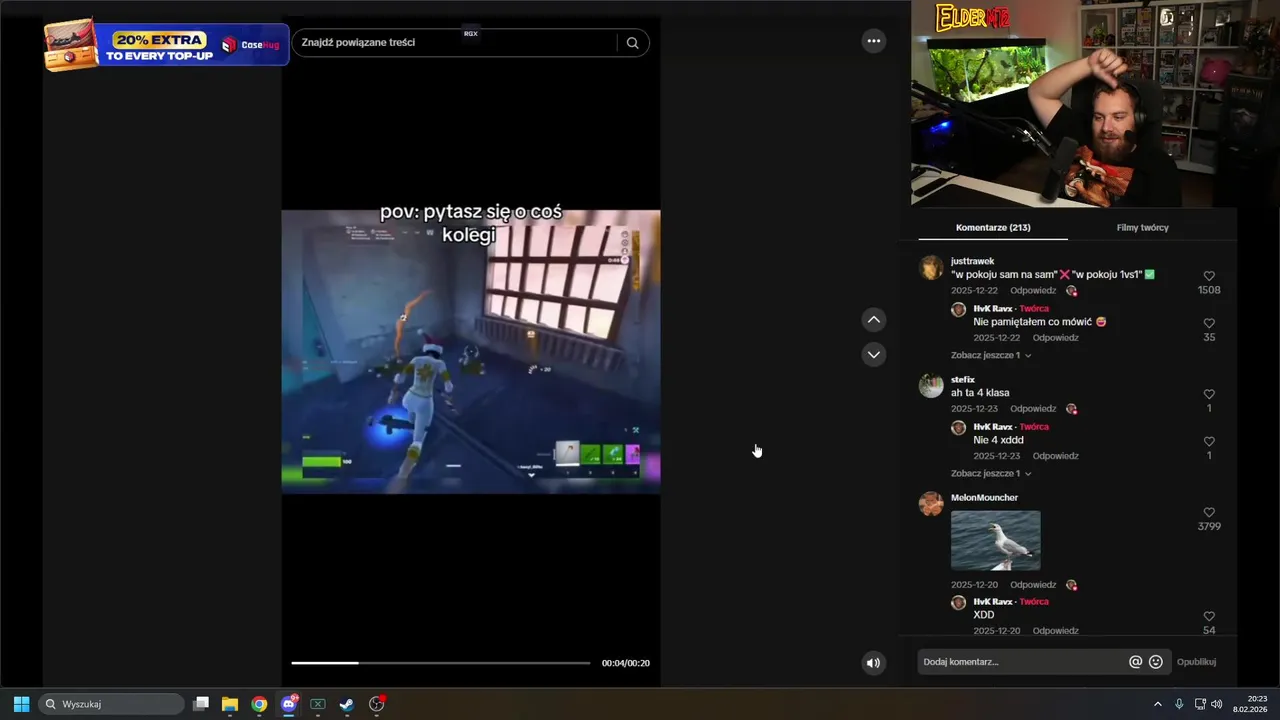
Task: Open MelonMouncher's profile avatar
Action: pyautogui.click(x=931, y=504)
